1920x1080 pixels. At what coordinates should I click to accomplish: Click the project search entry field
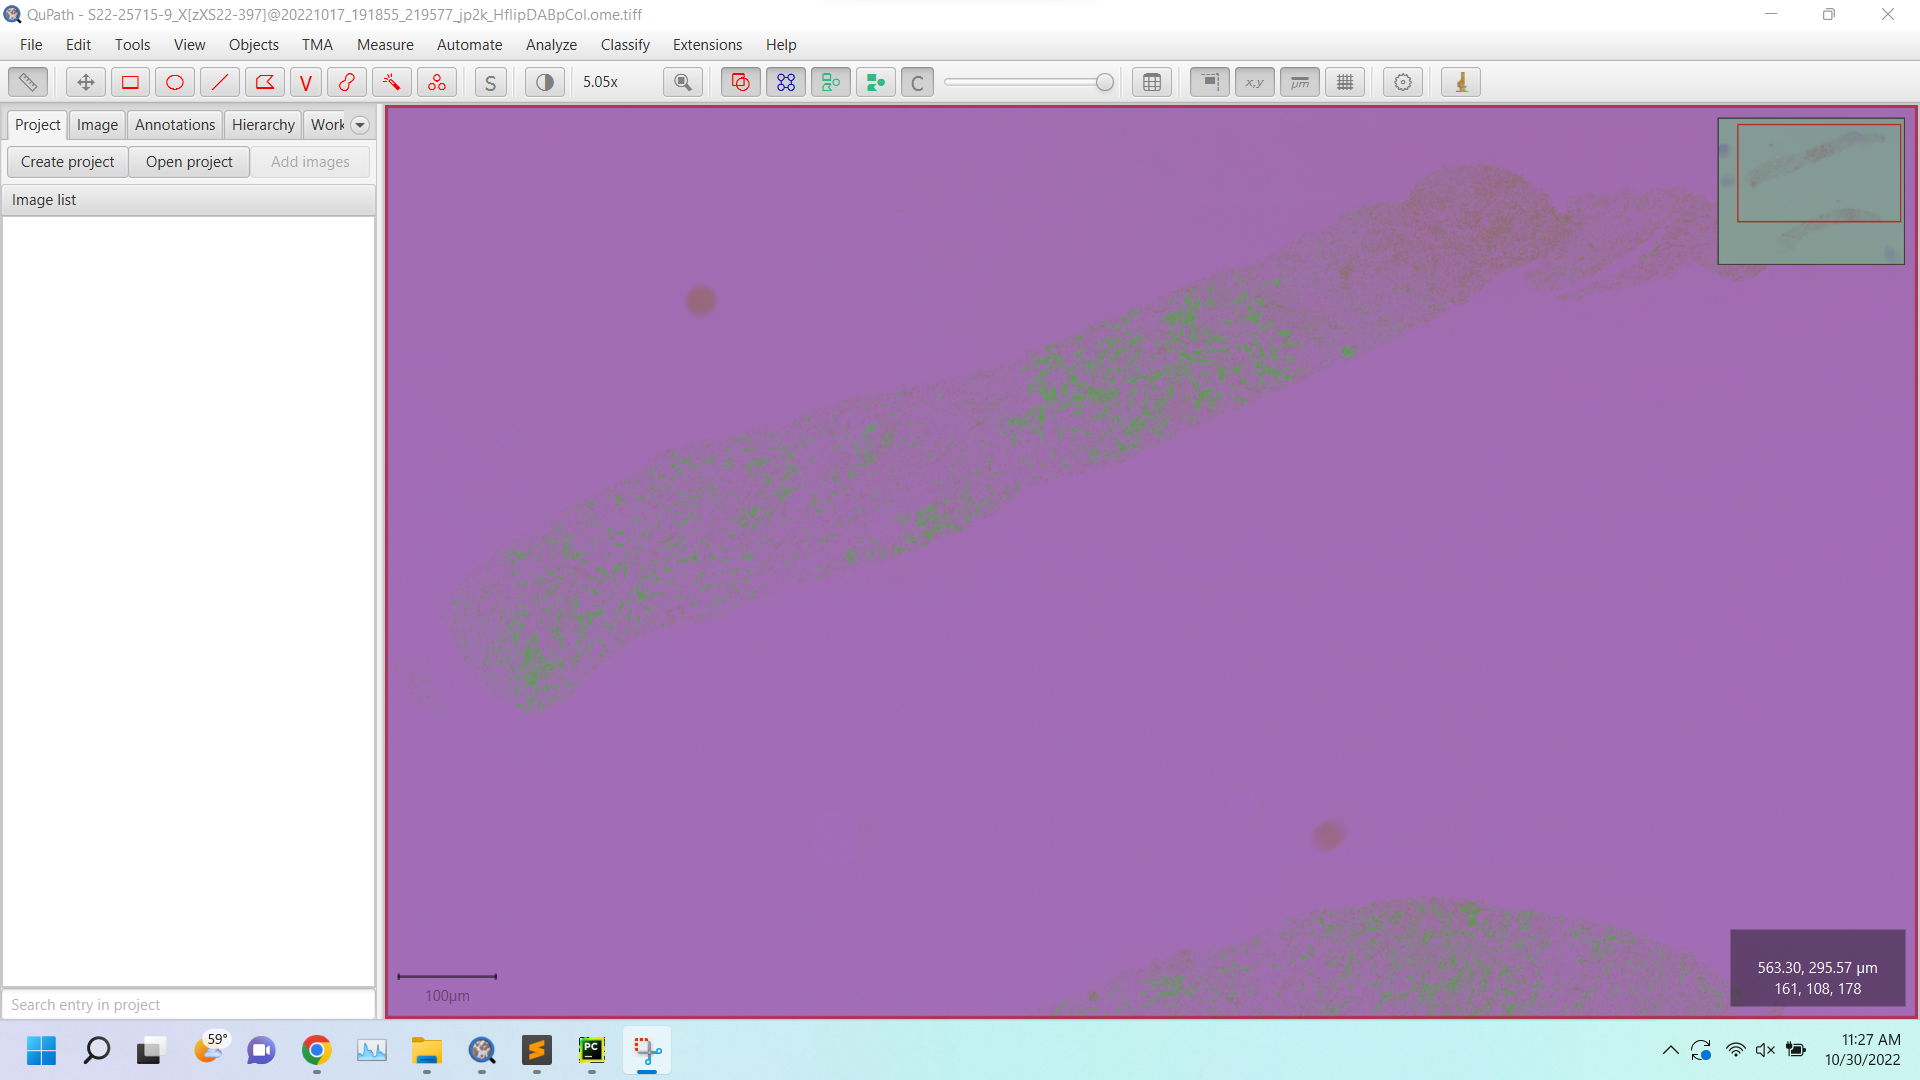188,1004
